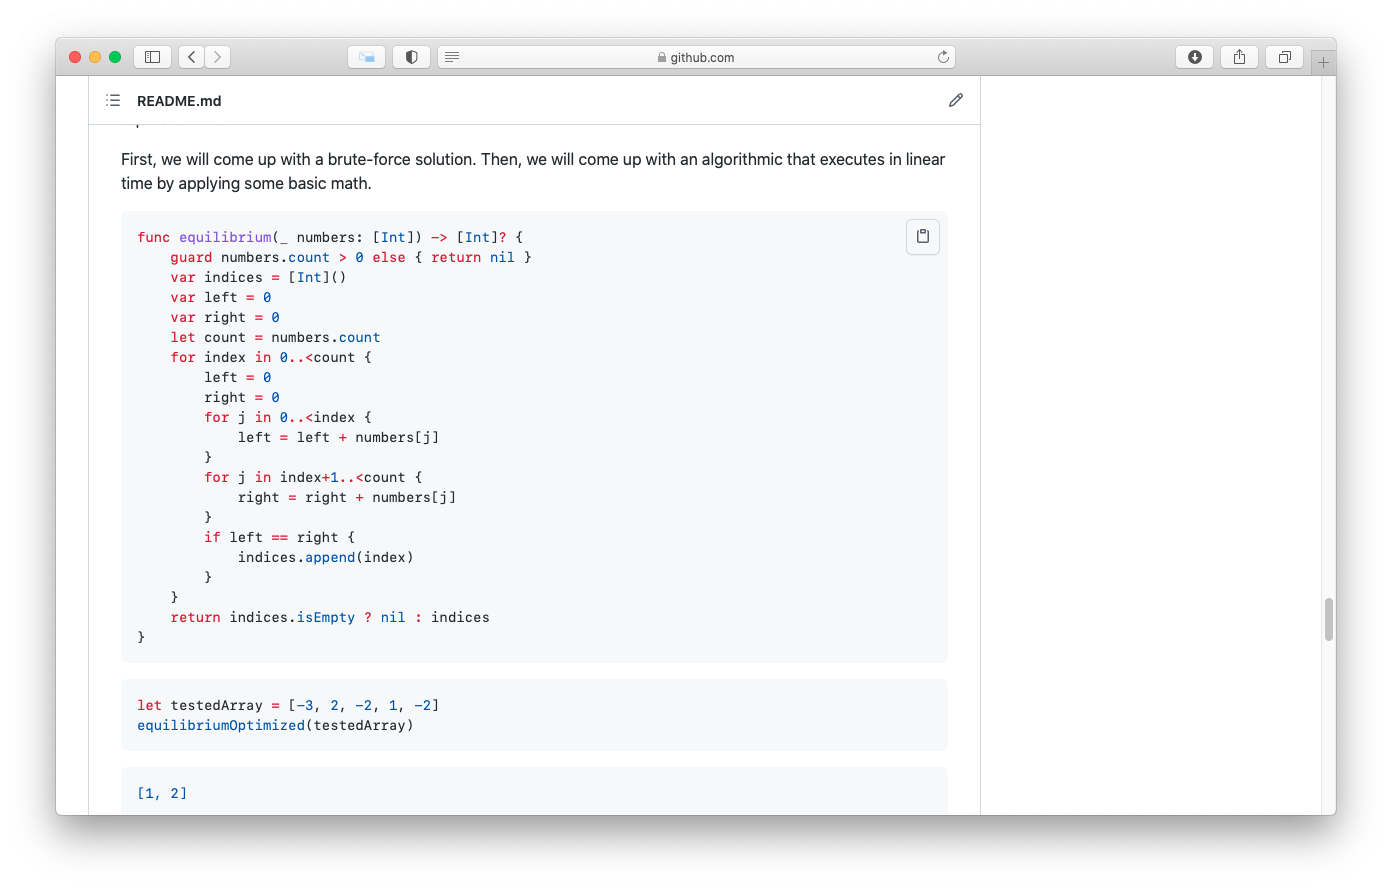Screen dimensions: 1392x889
Task: Click the red window close button
Action: [75, 57]
